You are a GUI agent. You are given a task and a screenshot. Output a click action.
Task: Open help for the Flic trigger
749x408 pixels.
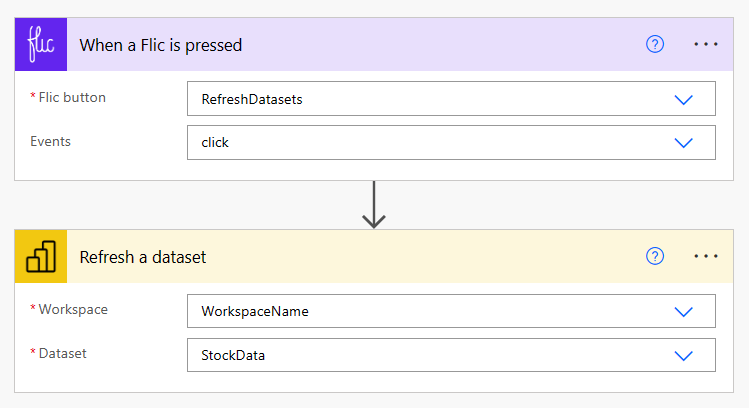pyautogui.click(x=655, y=45)
